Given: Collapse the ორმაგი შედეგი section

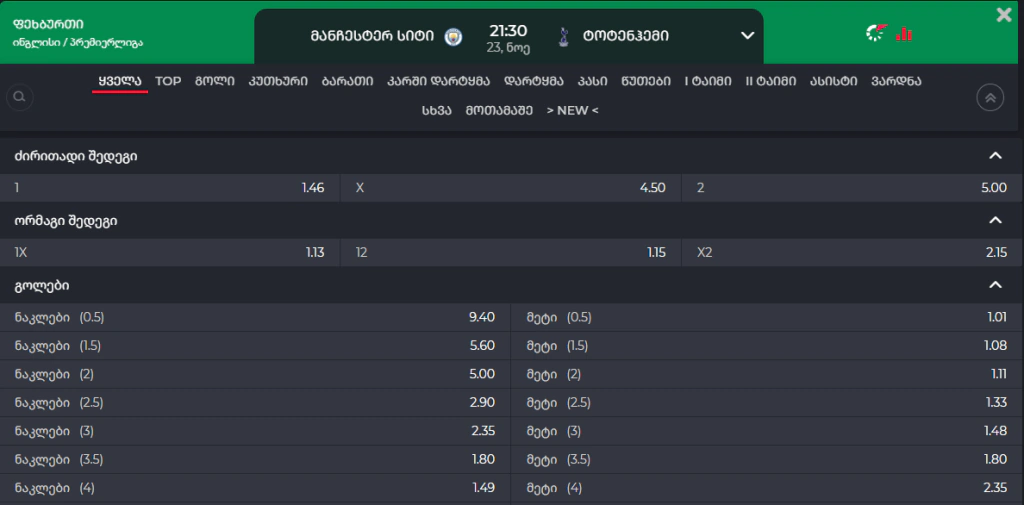Looking at the screenshot, I should 995,221.
